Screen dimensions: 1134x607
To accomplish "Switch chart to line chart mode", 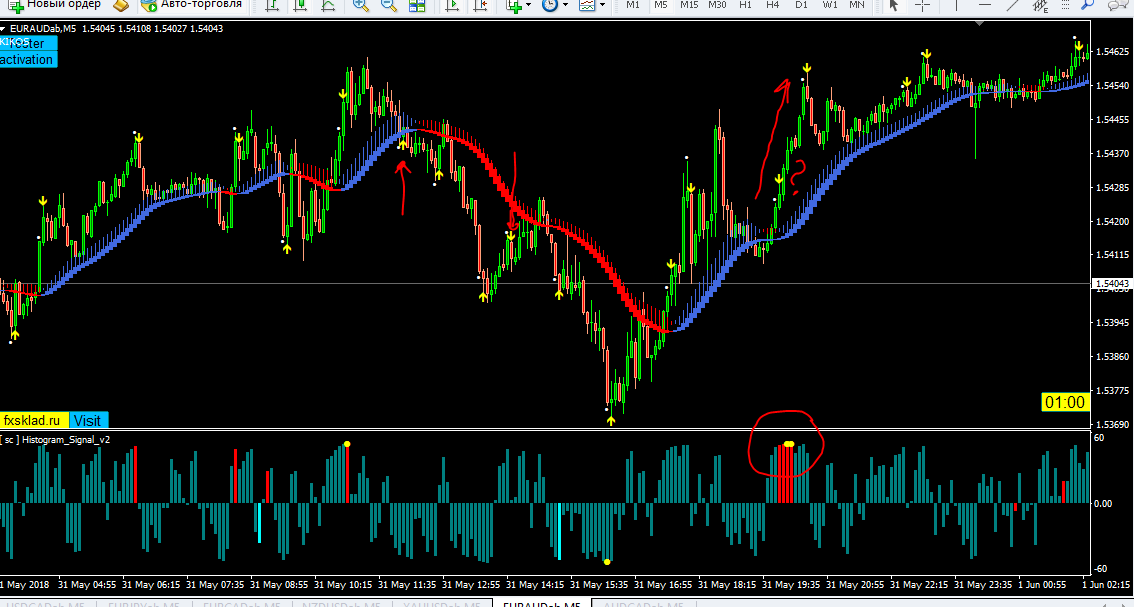I will point(327,5).
